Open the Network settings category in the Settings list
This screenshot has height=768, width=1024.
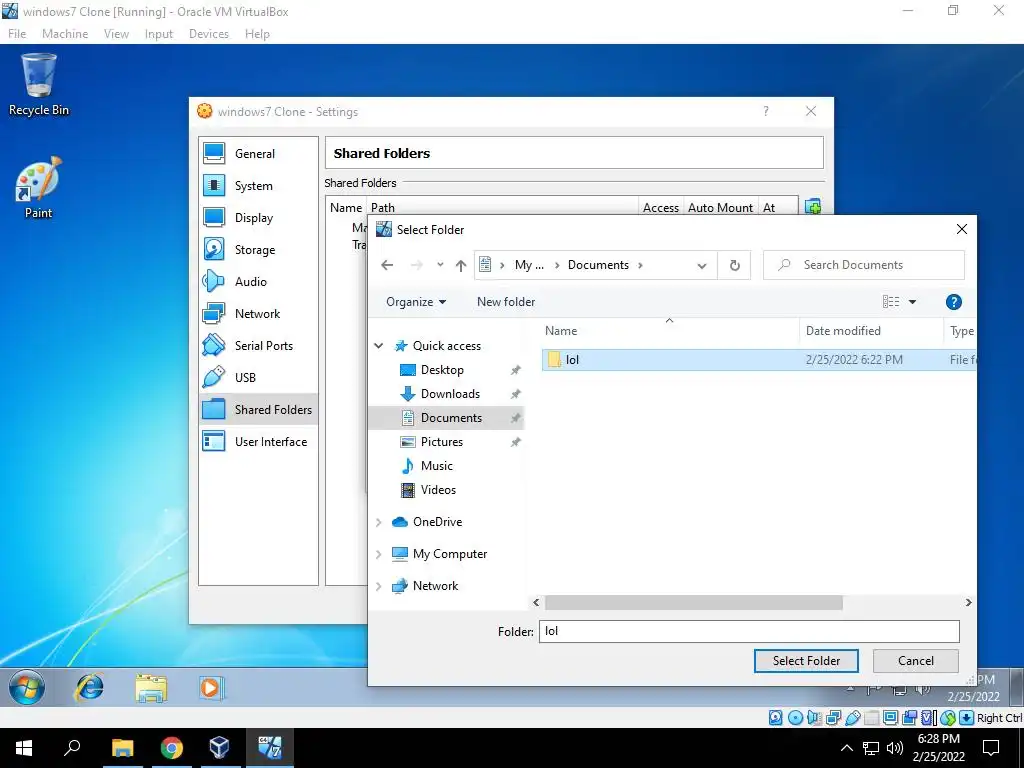pyautogui.click(x=258, y=313)
